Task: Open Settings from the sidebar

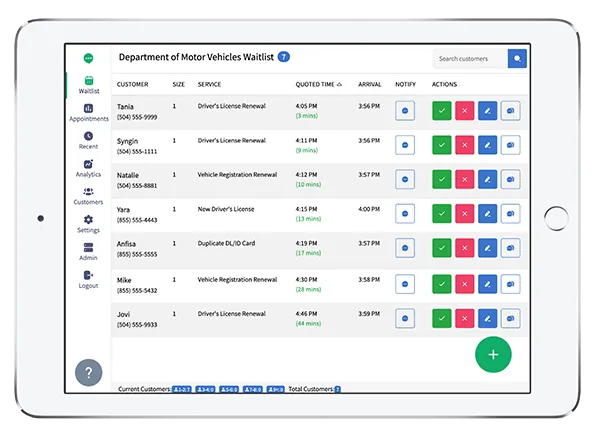Action: (x=88, y=224)
